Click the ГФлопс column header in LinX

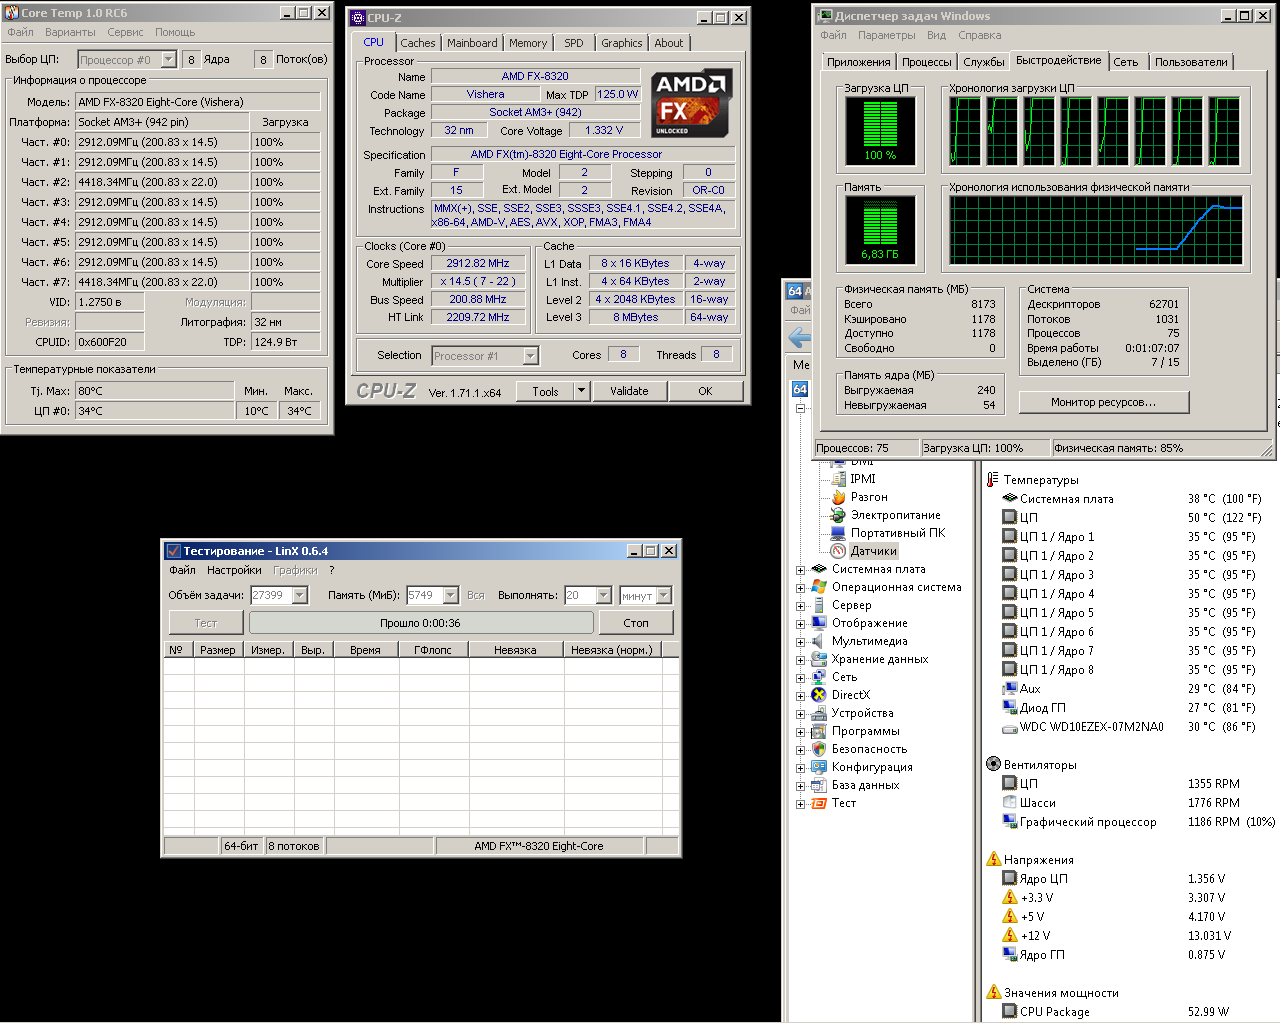pos(433,650)
